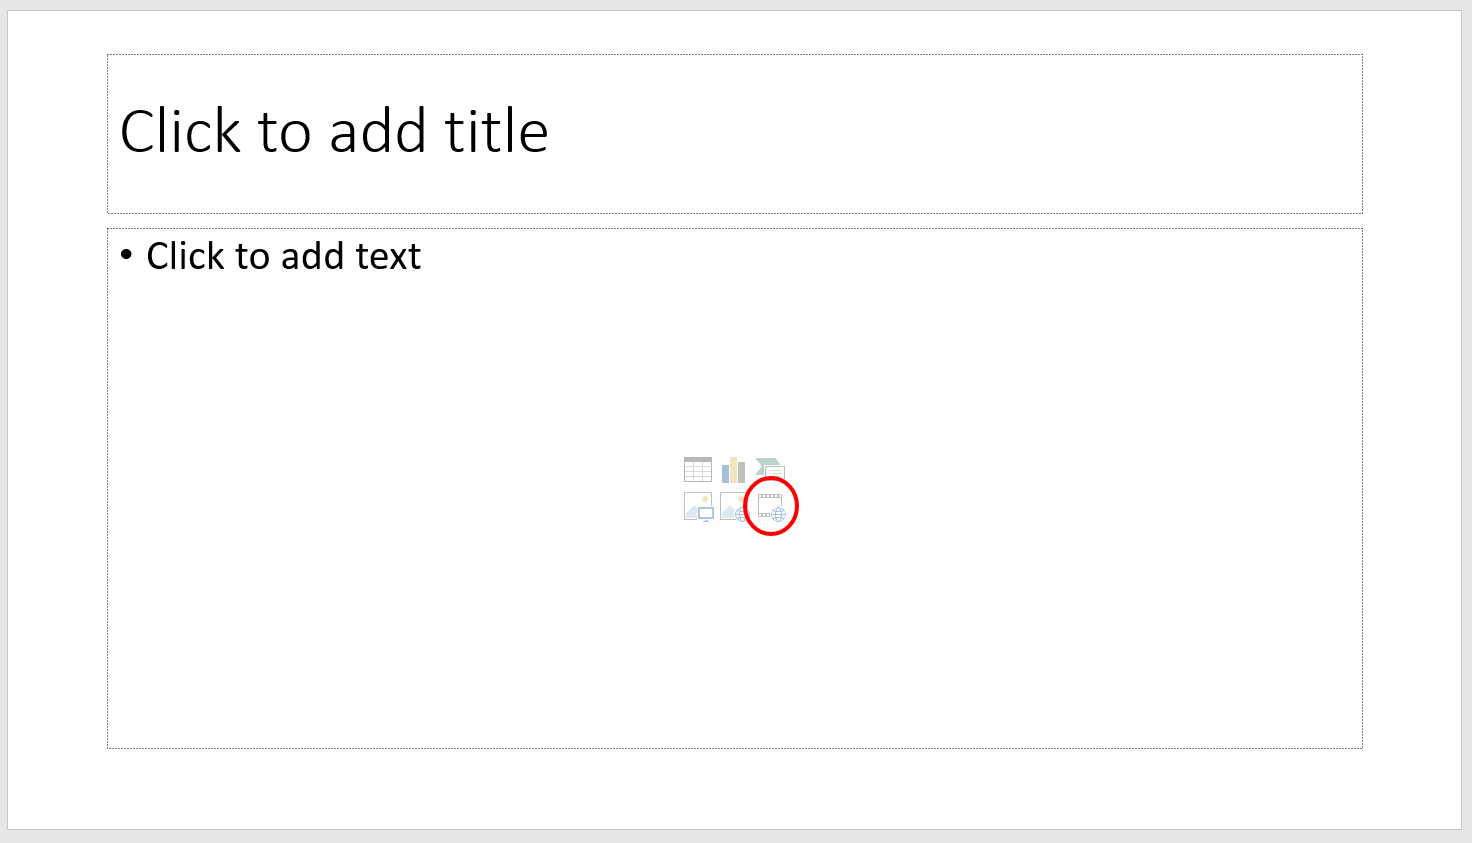Select the Pictures from device icon
The width and height of the screenshot is (1472, 843).
pyautogui.click(x=698, y=507)
